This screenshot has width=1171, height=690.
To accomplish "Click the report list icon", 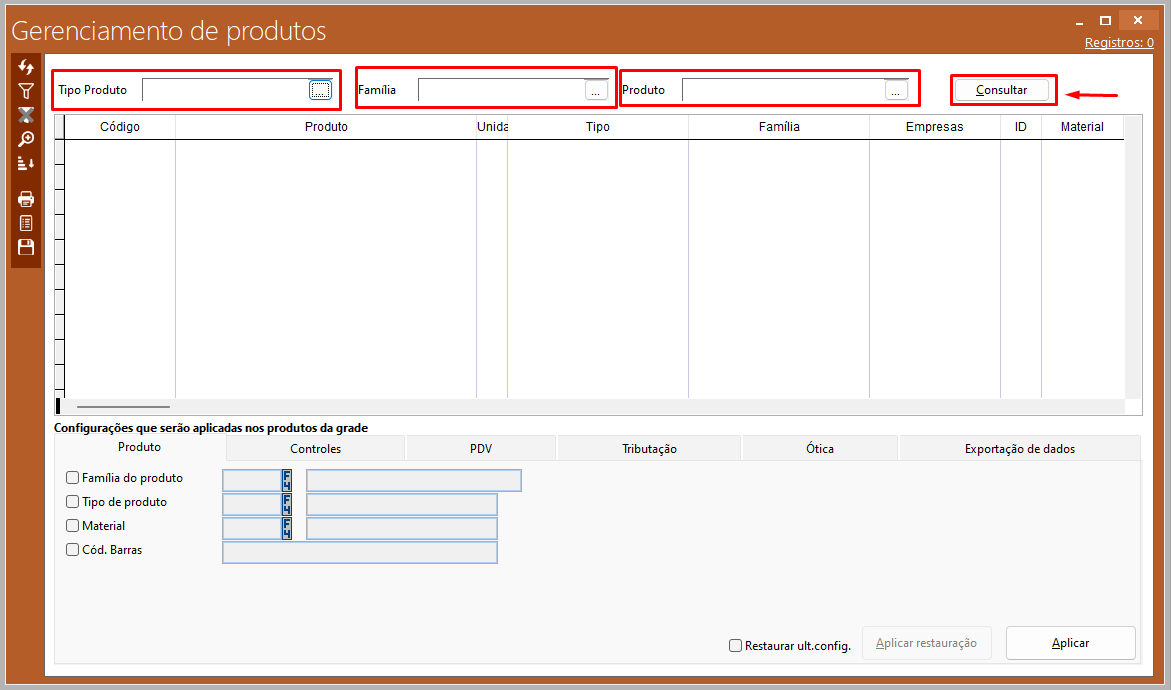I will pos(26,223).
